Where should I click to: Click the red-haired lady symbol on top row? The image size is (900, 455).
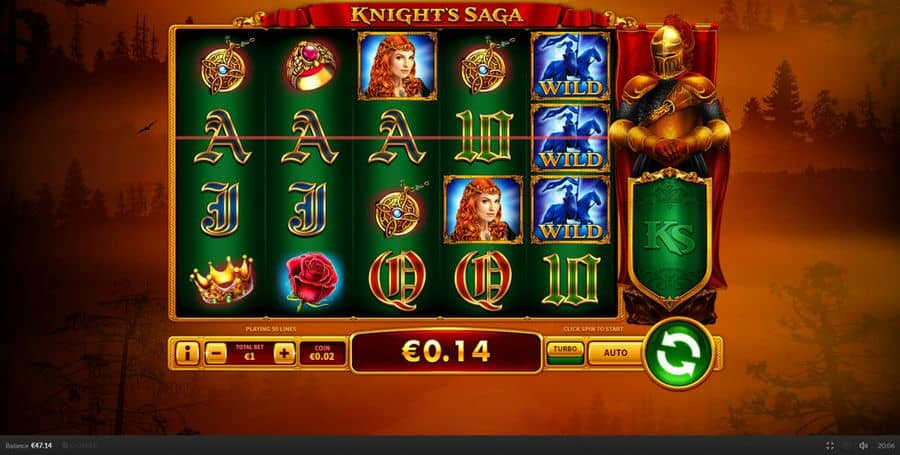pyautogui.click(x=397, y=65)
